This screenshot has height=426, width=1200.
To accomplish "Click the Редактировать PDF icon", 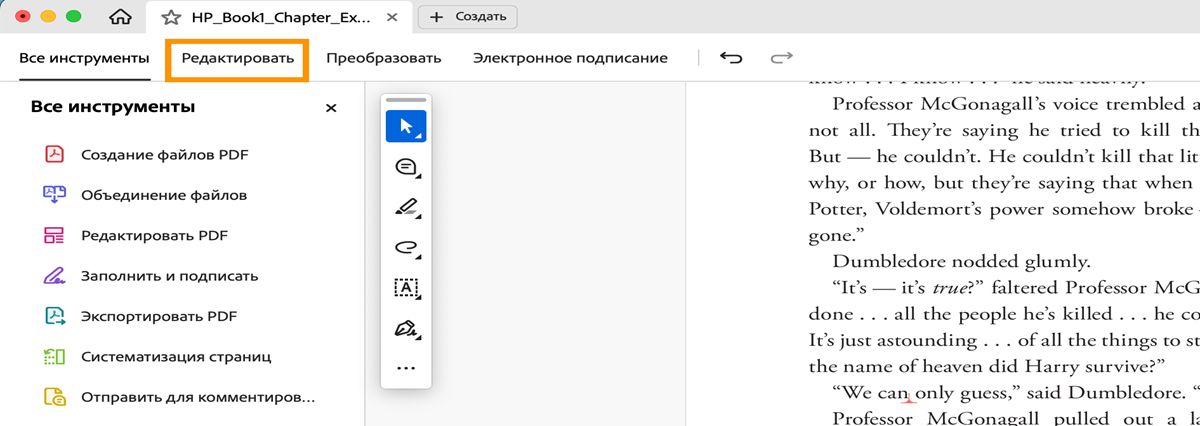I will click(53, 235).
